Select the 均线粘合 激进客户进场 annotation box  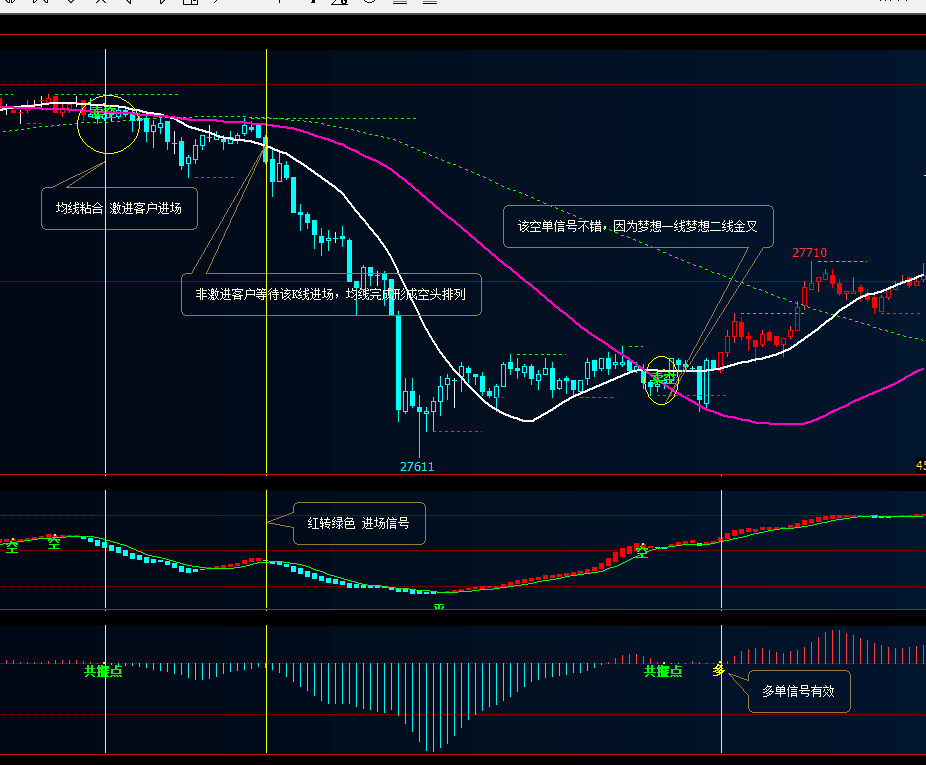pyautogui.click(x=119, y=208)
